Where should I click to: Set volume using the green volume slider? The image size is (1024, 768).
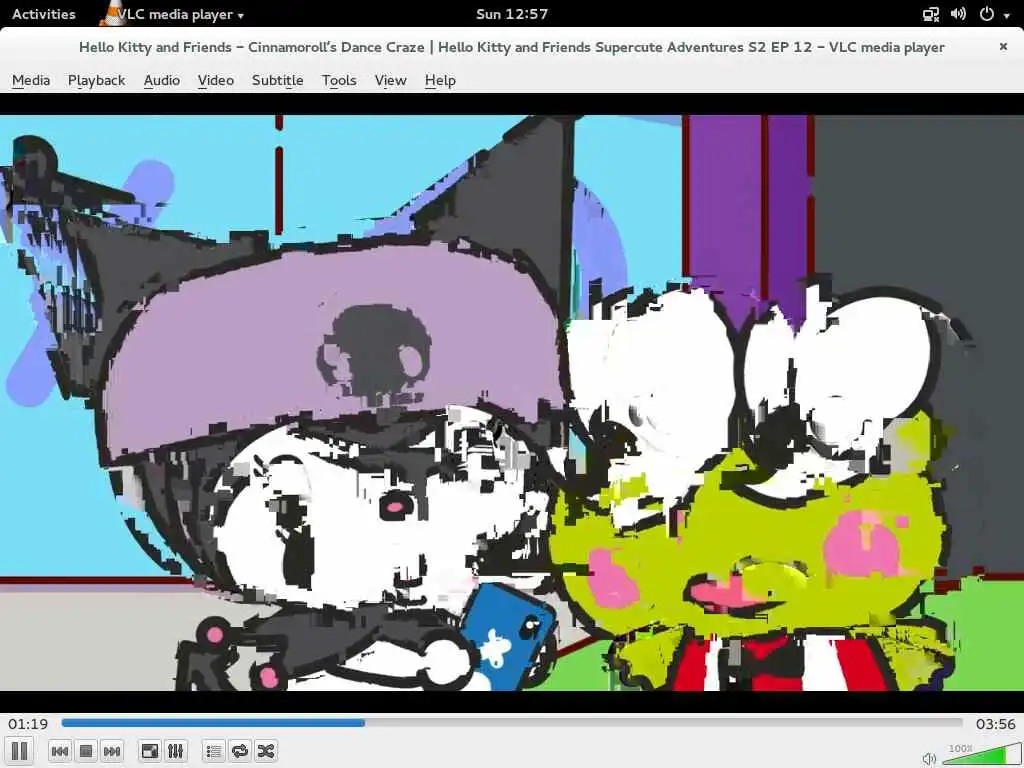[x=981, y=754]
